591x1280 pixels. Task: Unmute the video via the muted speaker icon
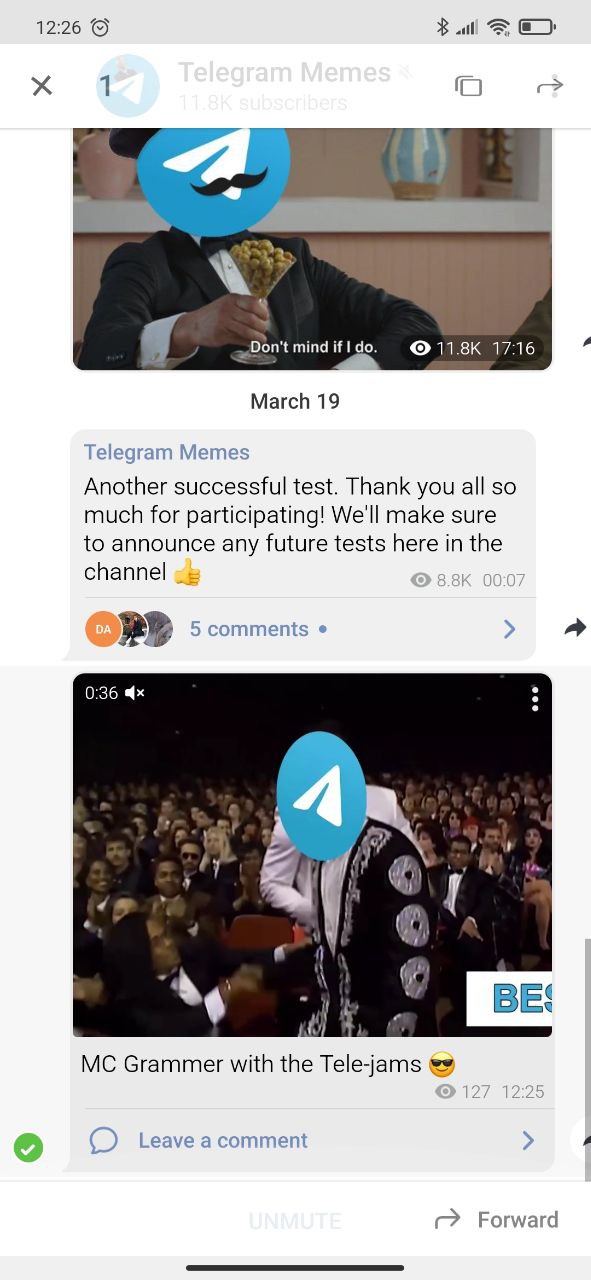[x=134, y=692]
